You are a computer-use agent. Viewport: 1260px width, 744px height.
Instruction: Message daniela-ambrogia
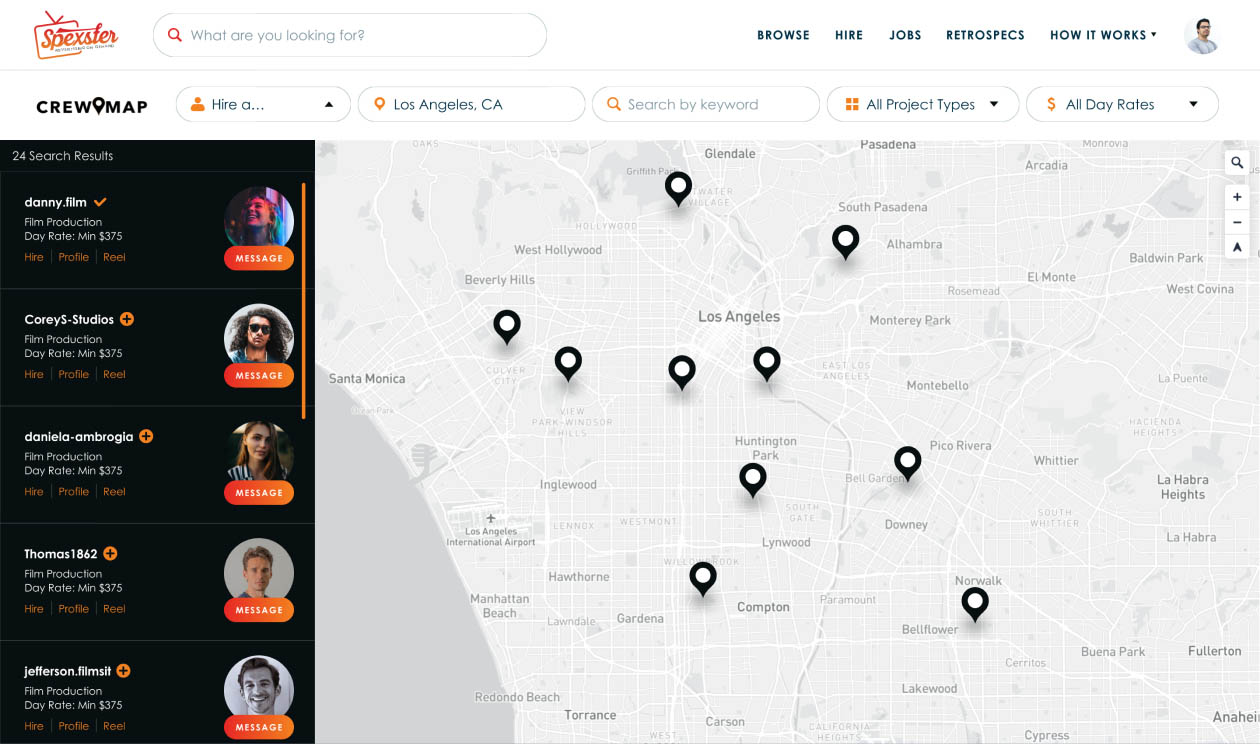click(259, 492)
